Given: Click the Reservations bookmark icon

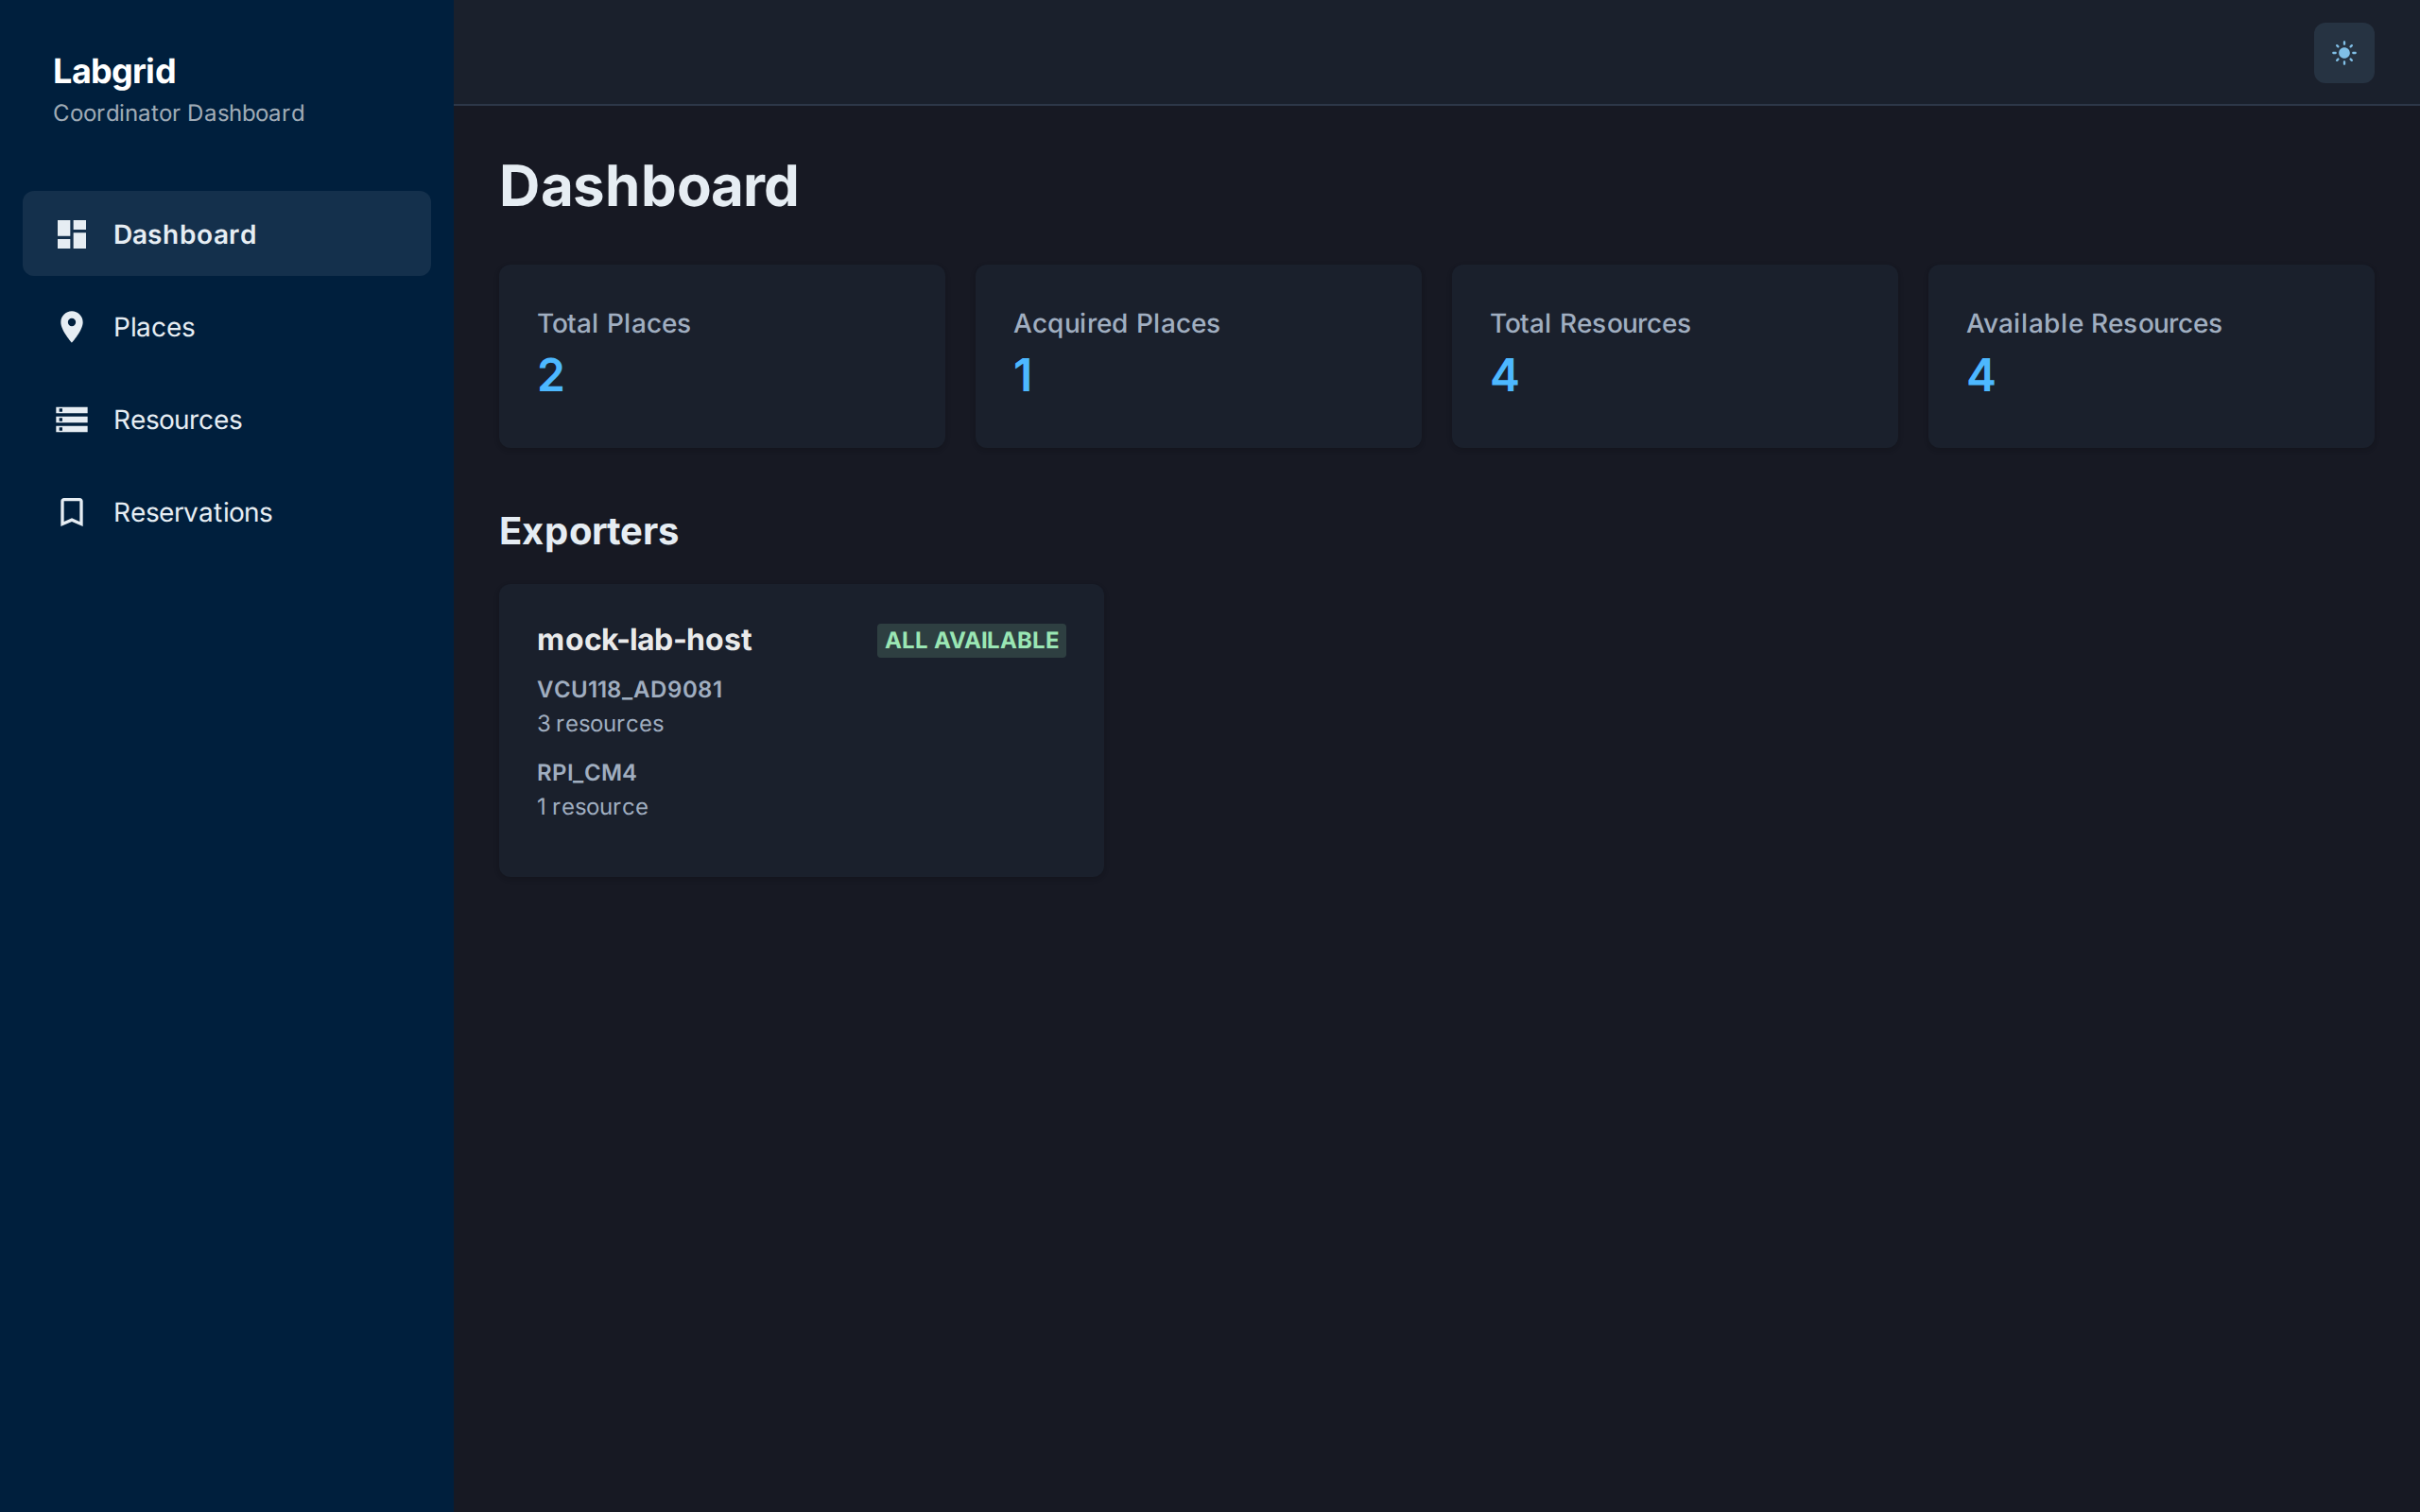Looking at the screenshot, I should 72,512.
